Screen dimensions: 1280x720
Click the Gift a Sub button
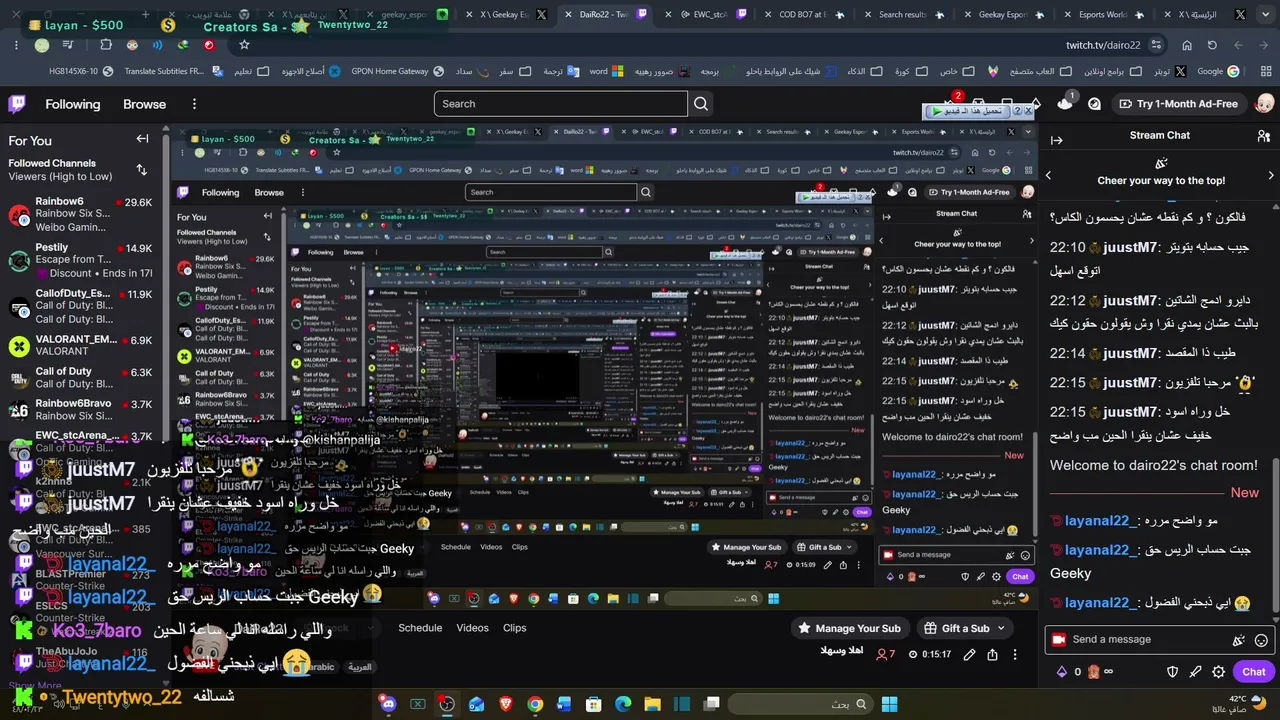pos(956,628)
